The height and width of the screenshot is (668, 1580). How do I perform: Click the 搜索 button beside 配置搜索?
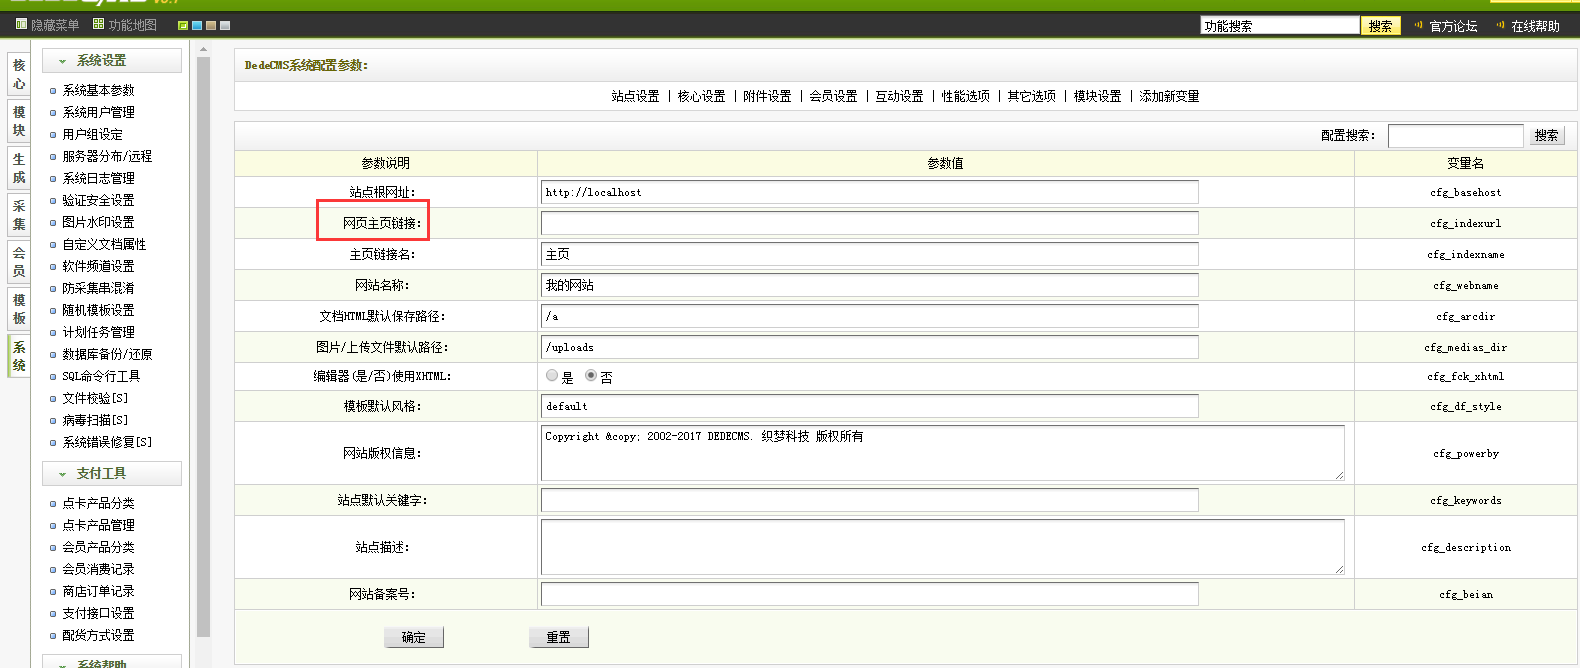[1546, 135]
